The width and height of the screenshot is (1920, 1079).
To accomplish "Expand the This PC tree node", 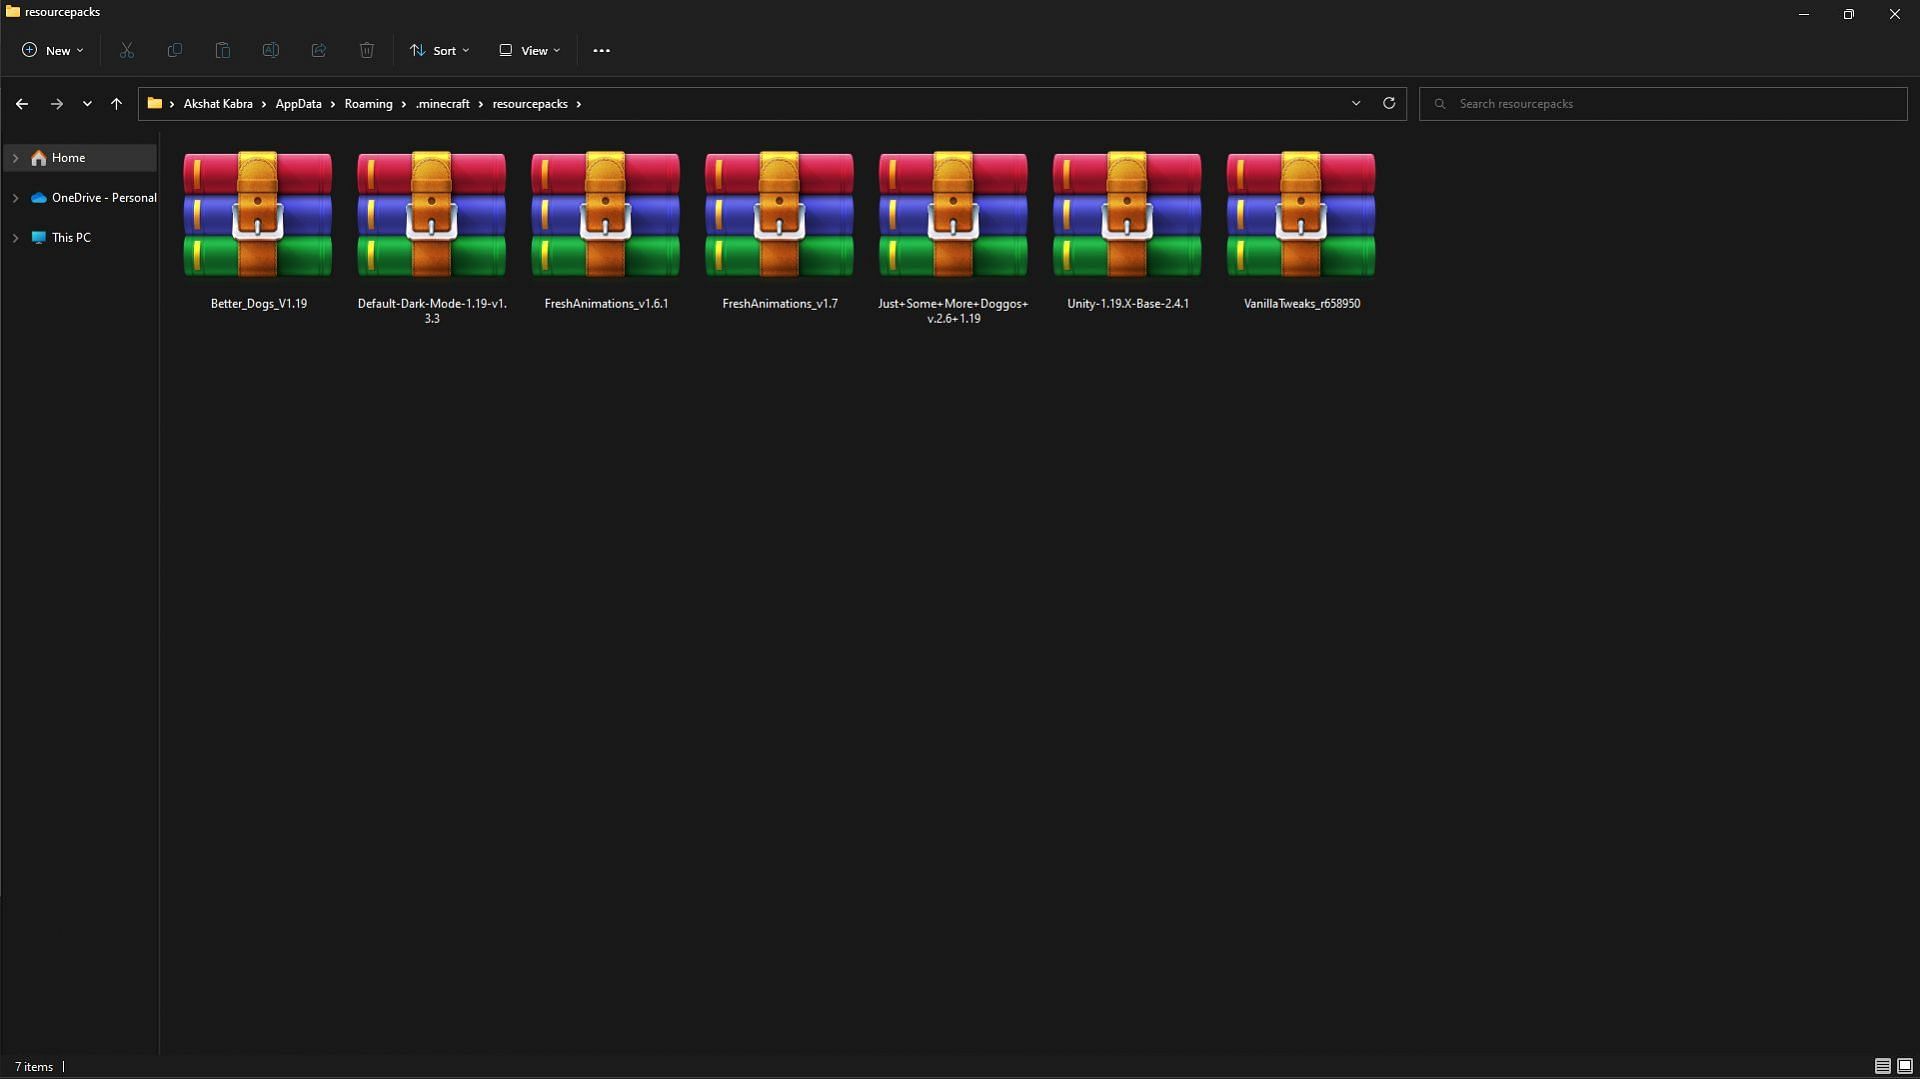I will pyautogui.click(x=15, y=238).
